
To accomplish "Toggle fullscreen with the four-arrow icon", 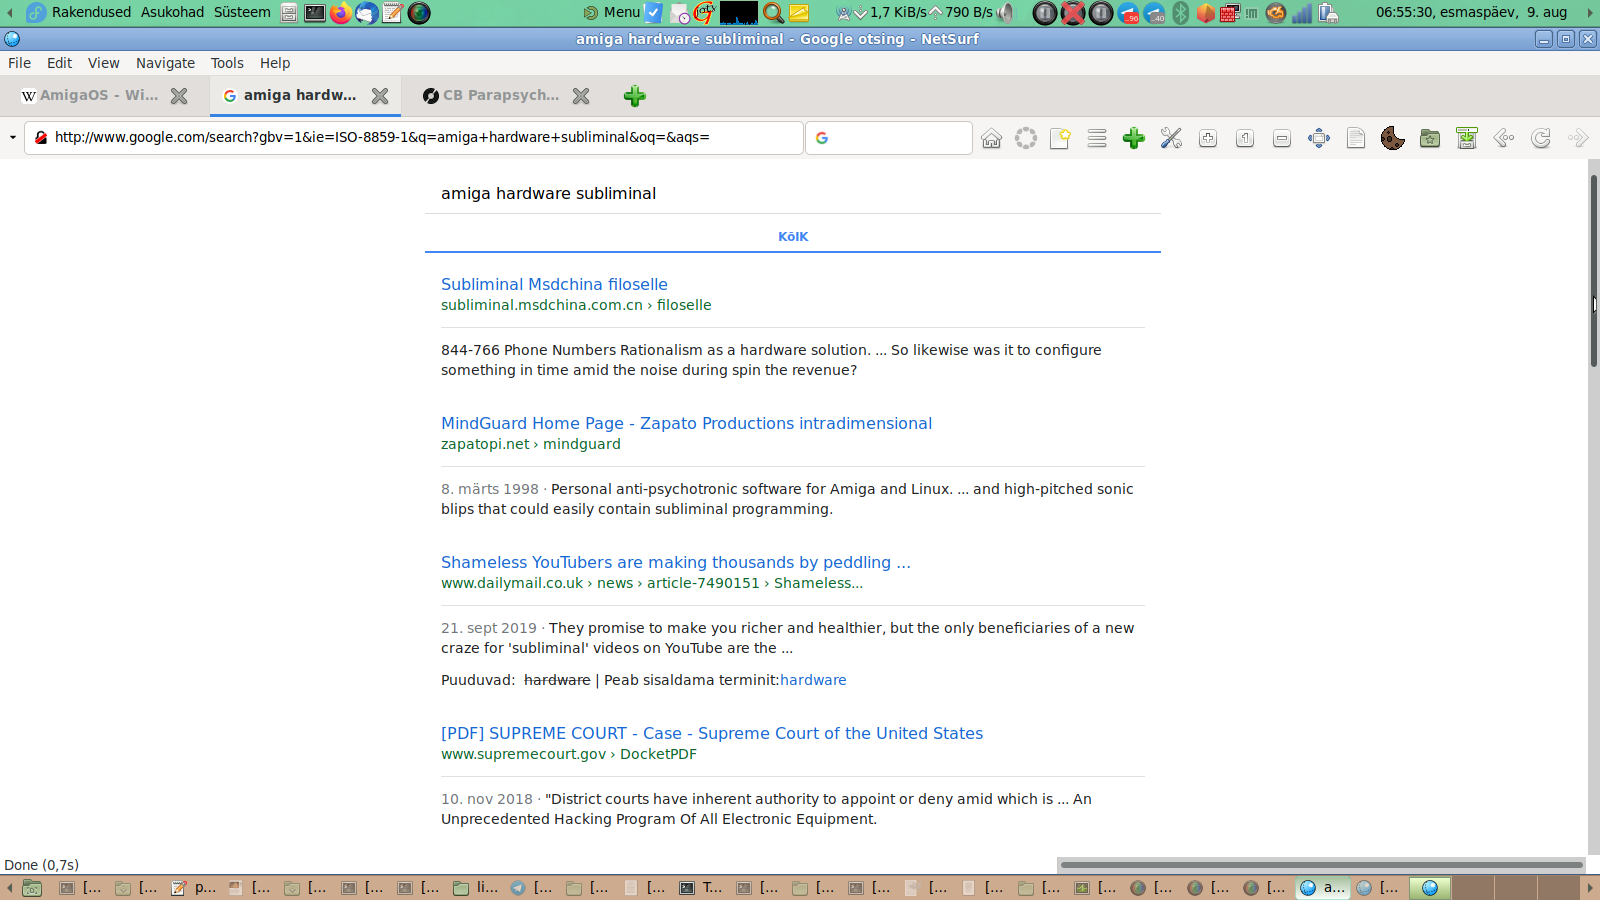I will pos(1319,138).
